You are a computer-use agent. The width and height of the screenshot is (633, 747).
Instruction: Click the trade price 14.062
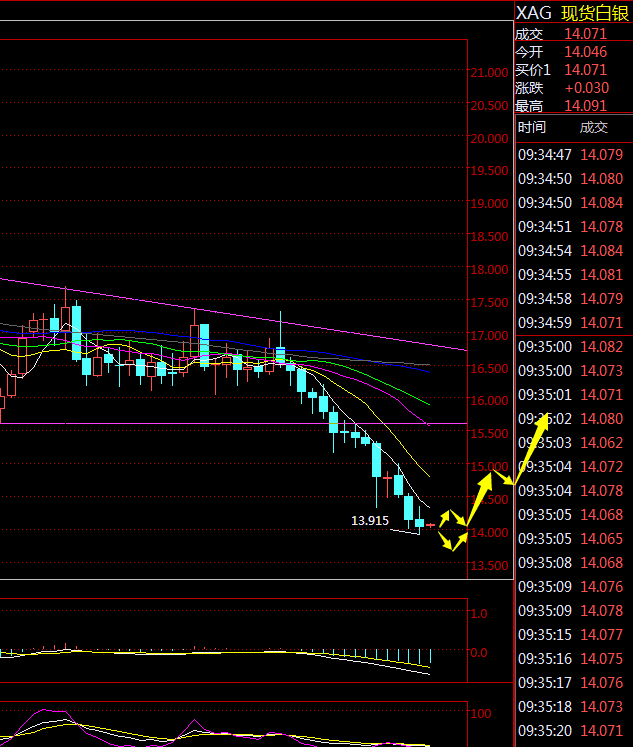pos(602,443)
